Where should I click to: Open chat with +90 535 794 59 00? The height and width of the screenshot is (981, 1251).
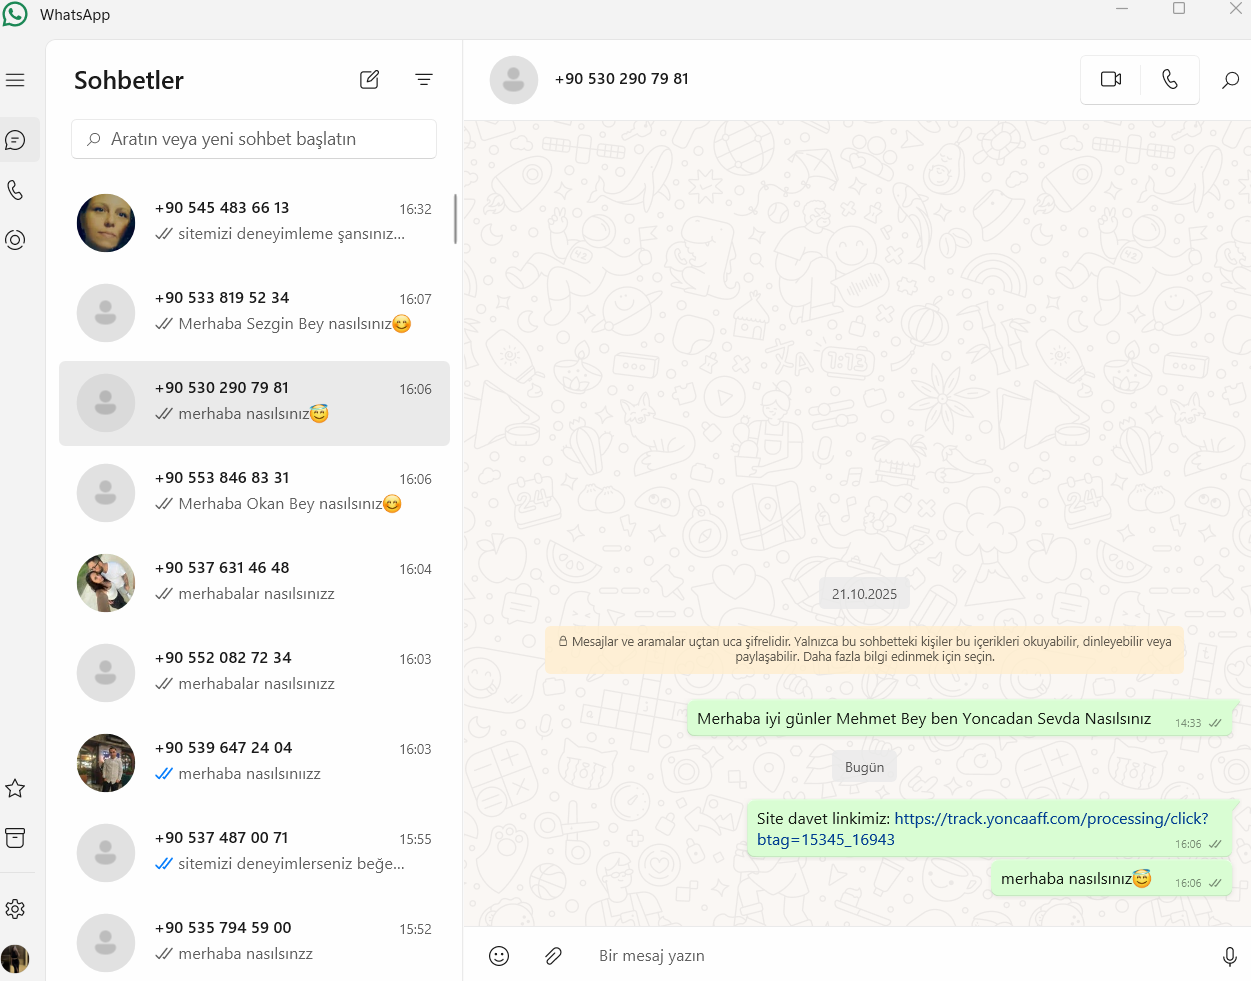(254, 943)
